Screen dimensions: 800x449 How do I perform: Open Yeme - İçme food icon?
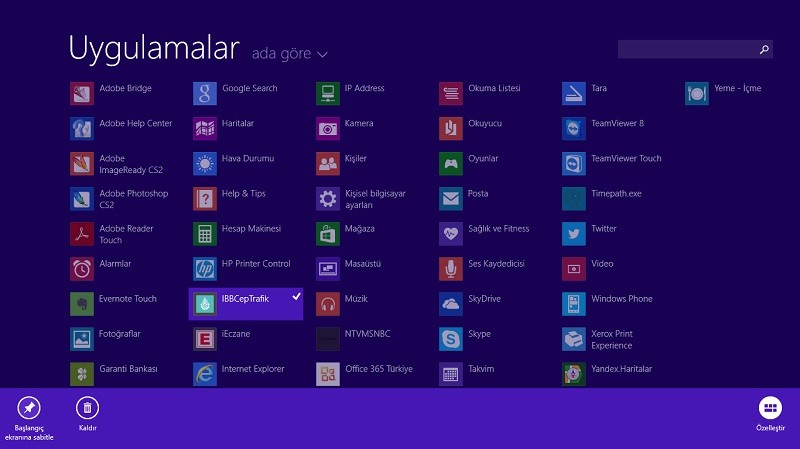(696, 93)
